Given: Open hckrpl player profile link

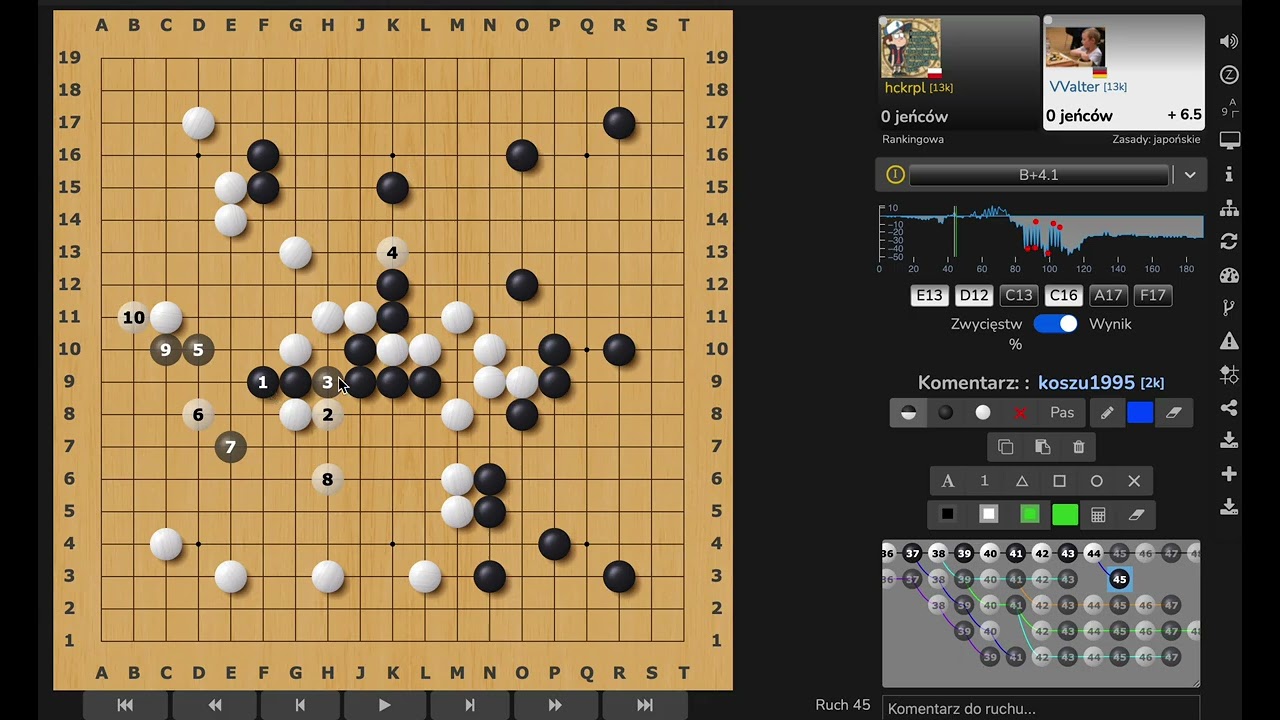Looking at the screenshot, I should click(906, 88).
